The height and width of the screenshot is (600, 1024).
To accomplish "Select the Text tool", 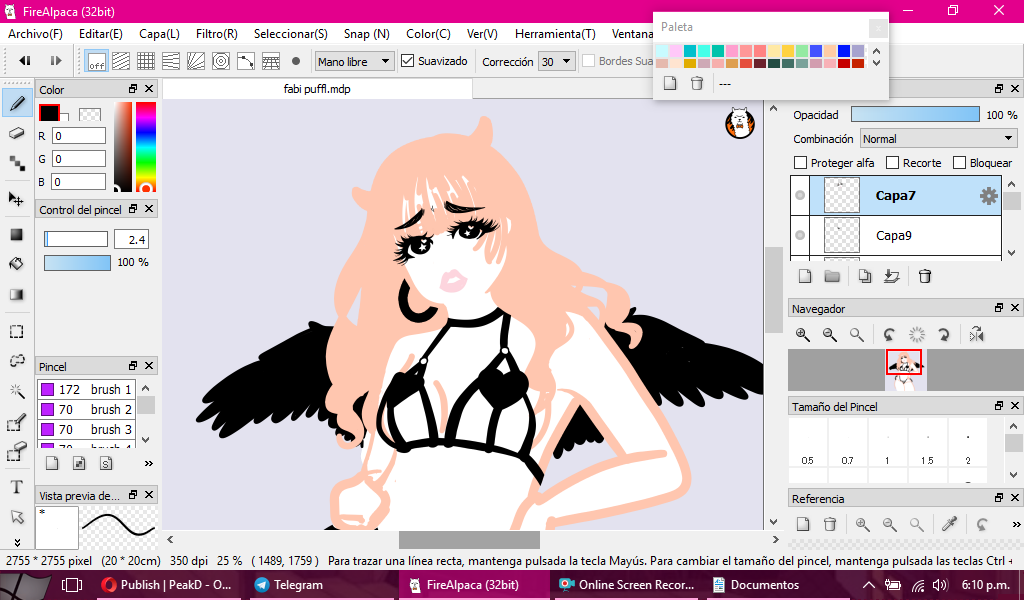I will pyautogui.click(x=17, y=486).
